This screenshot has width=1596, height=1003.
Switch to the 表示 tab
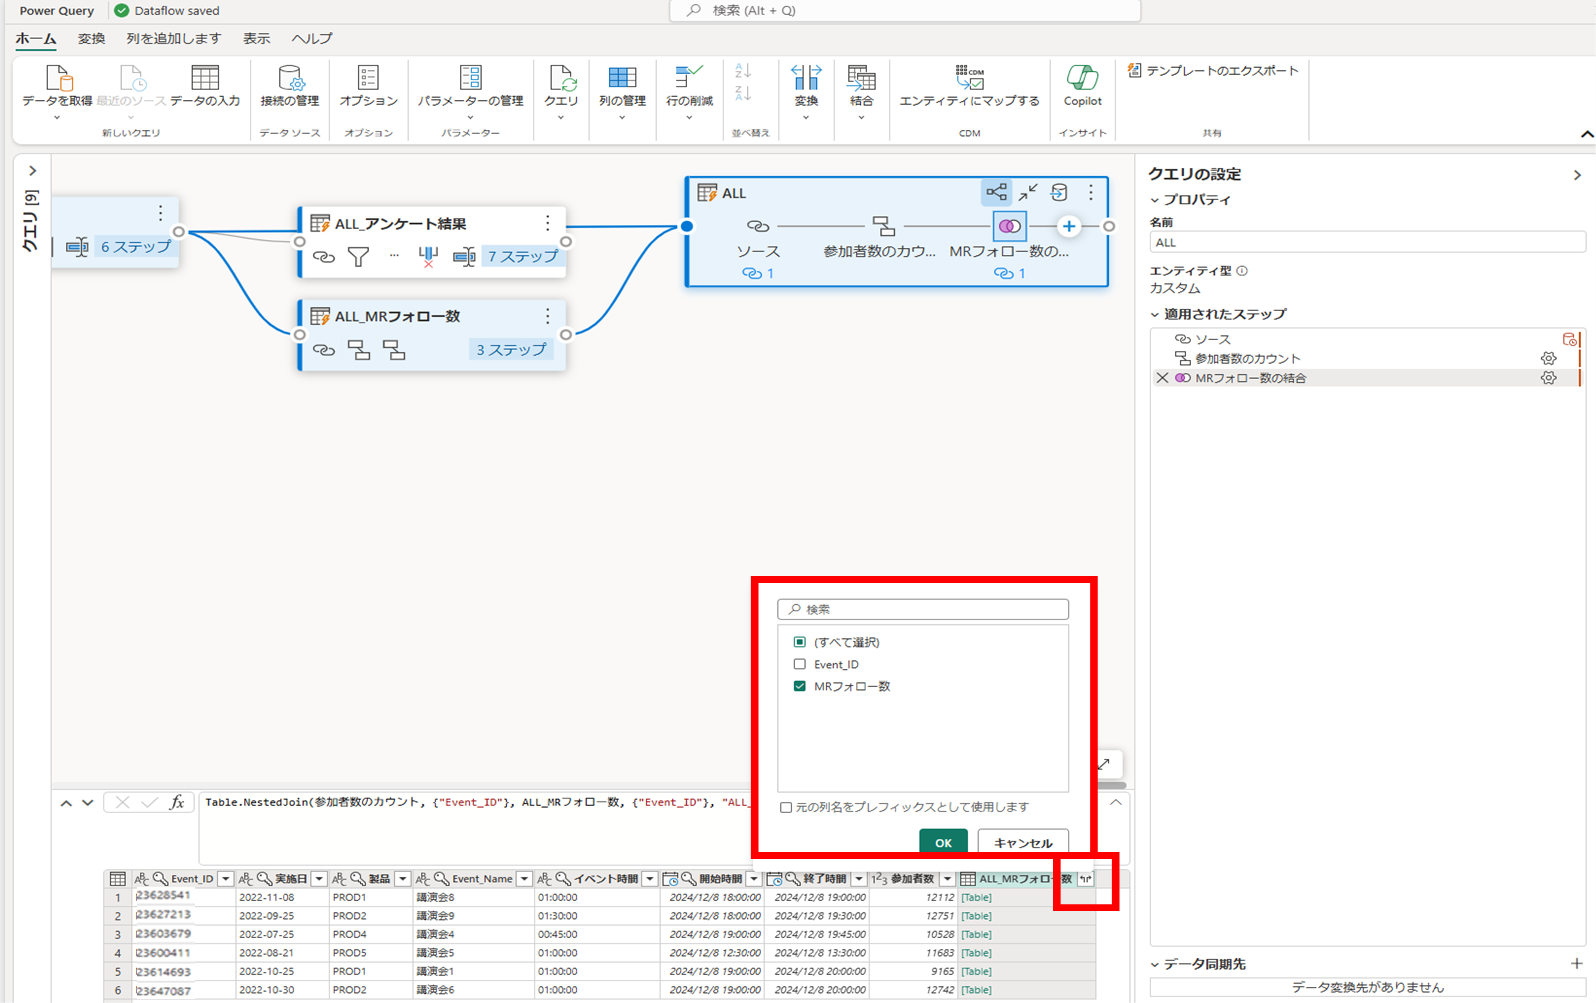[256, 38]
